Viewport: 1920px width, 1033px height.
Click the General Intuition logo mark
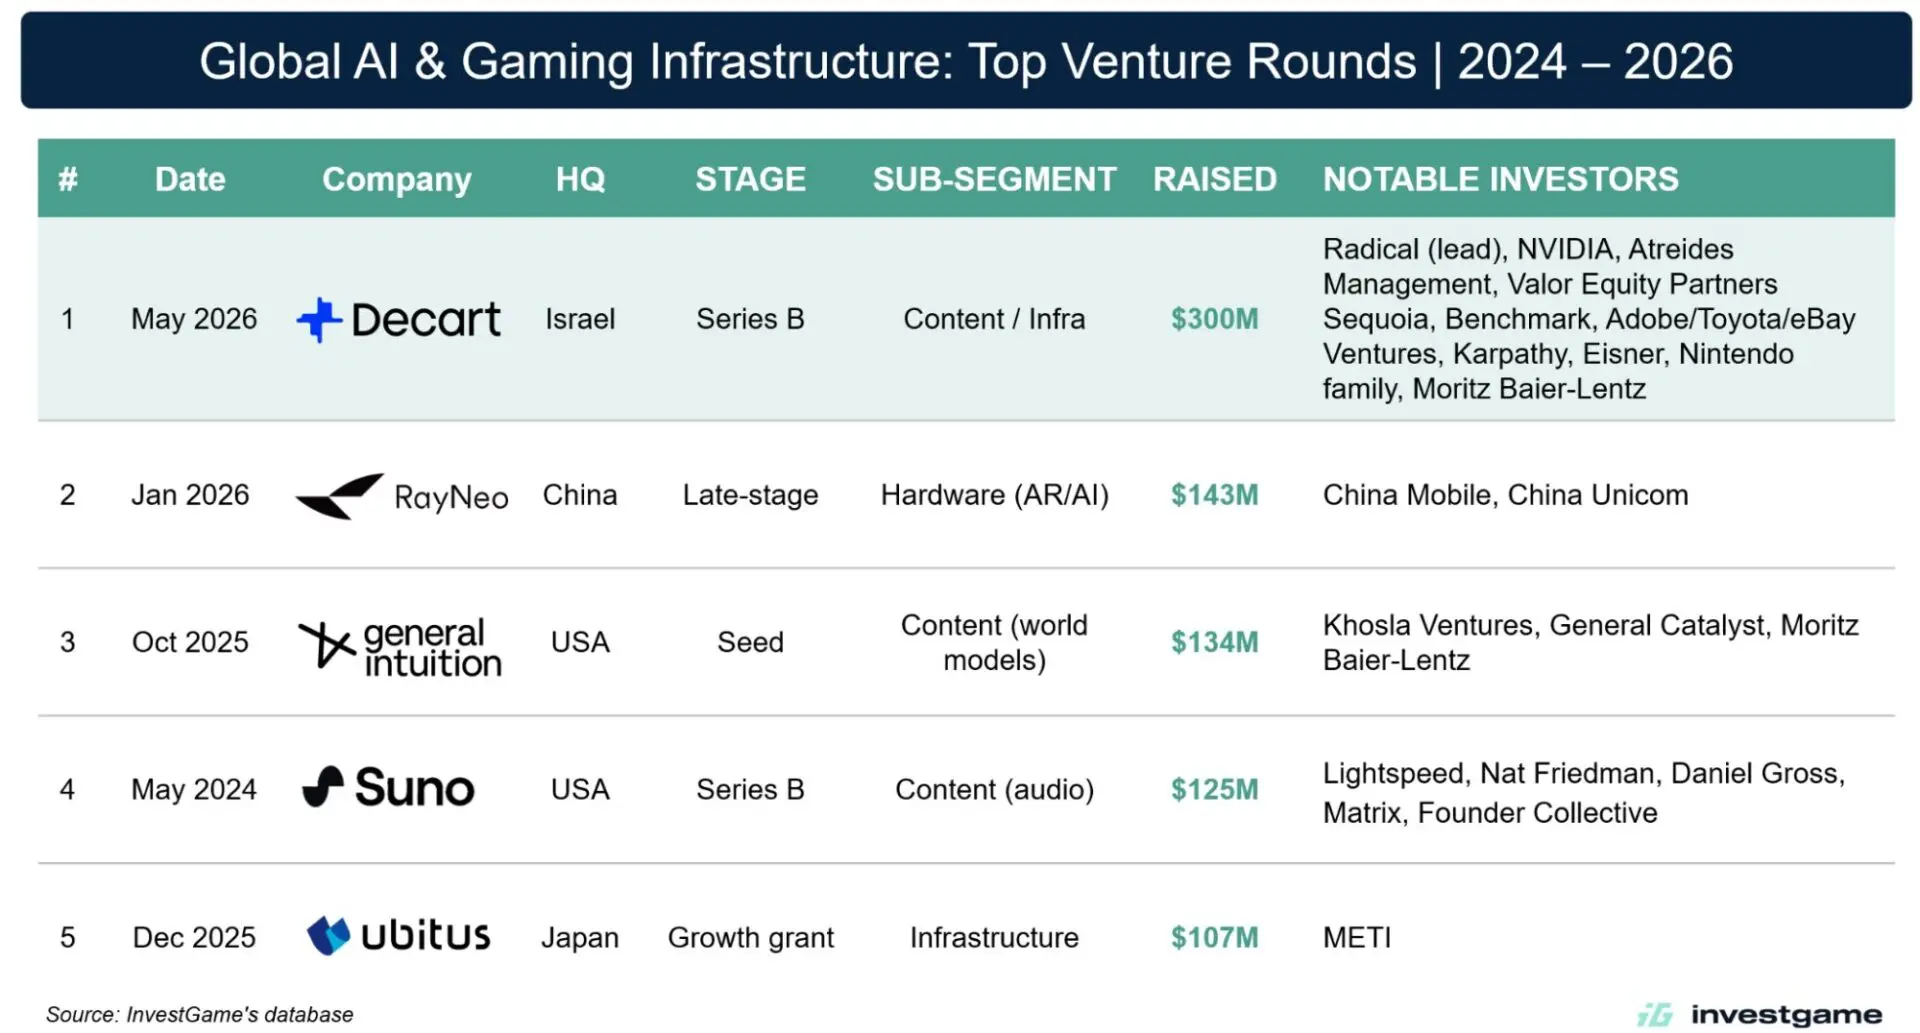(x=327, y=644)
